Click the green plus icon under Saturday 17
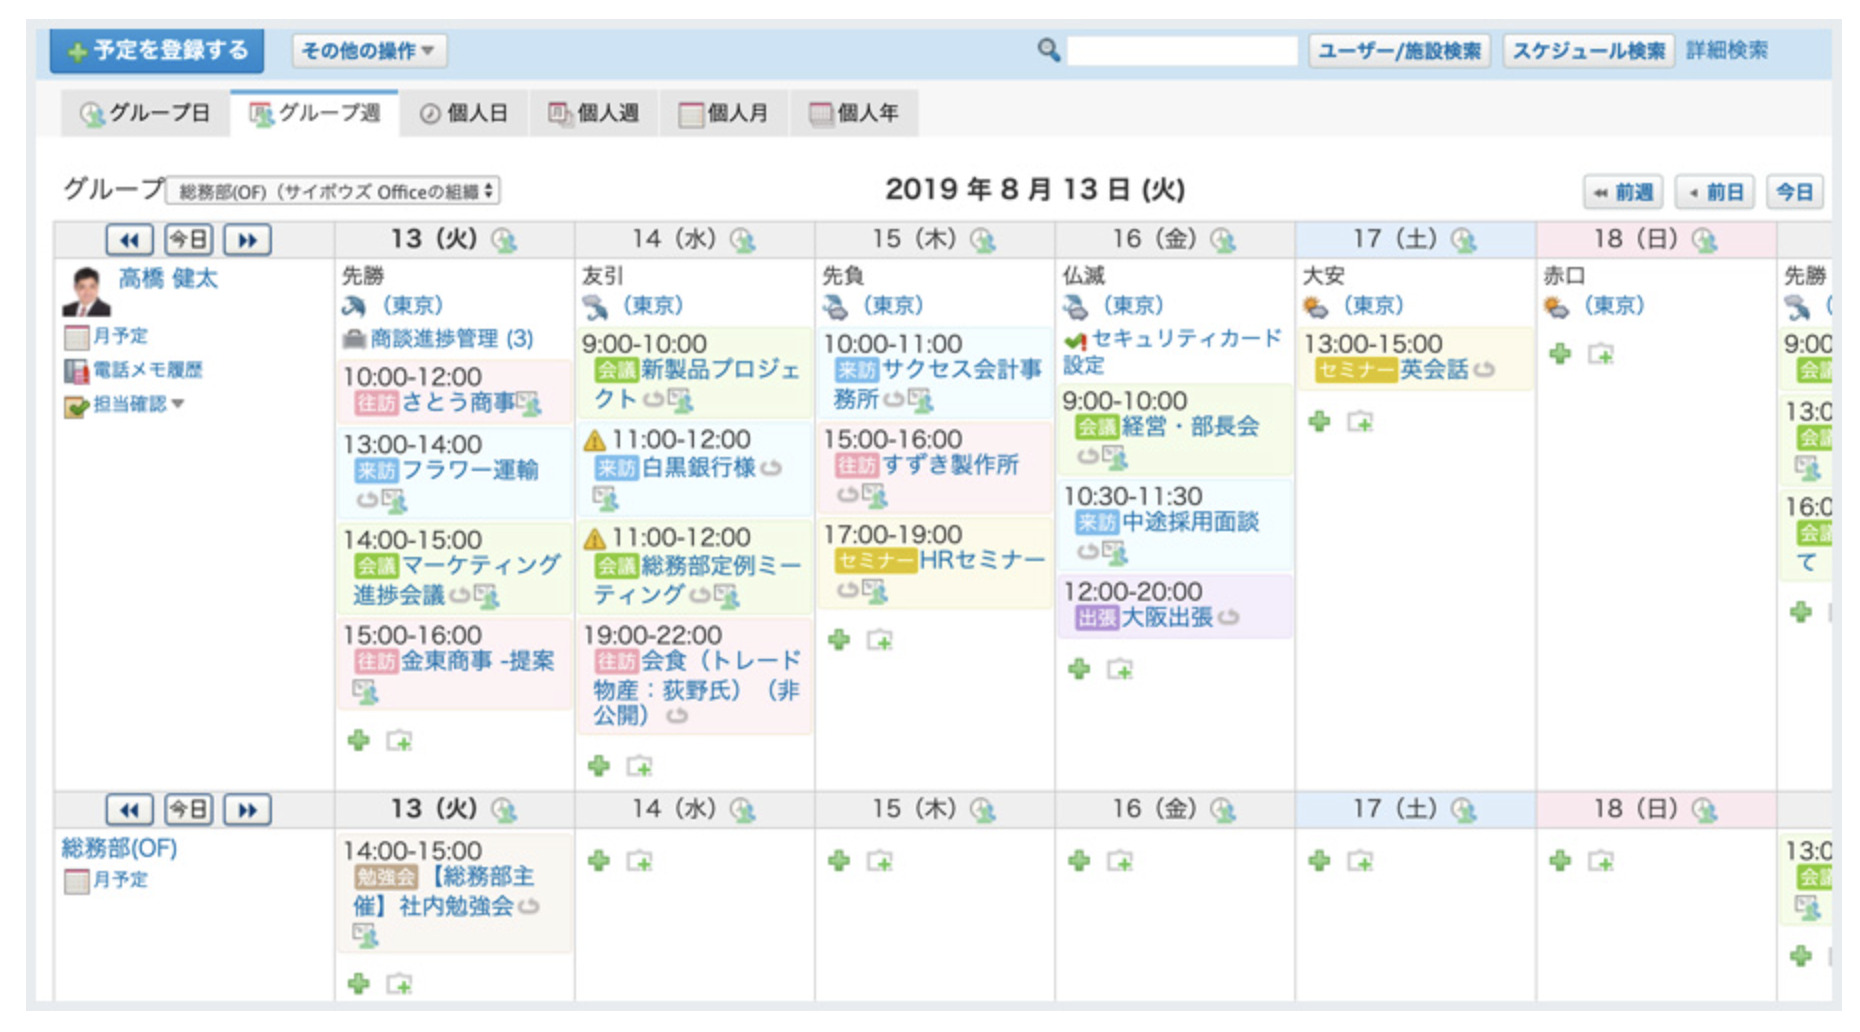 [x=1318, y=420]
